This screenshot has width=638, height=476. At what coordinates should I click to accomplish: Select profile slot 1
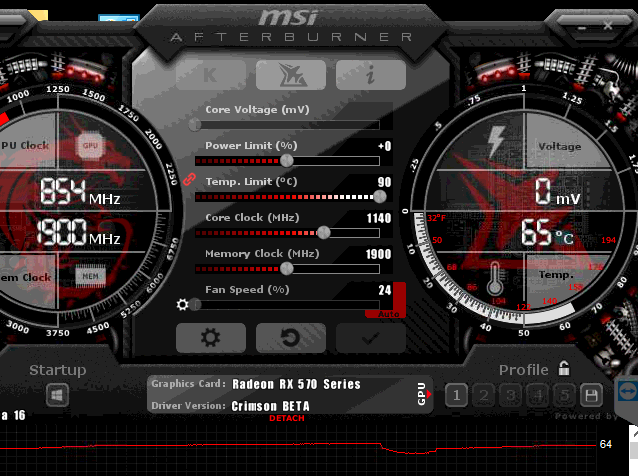pos(456,395)
